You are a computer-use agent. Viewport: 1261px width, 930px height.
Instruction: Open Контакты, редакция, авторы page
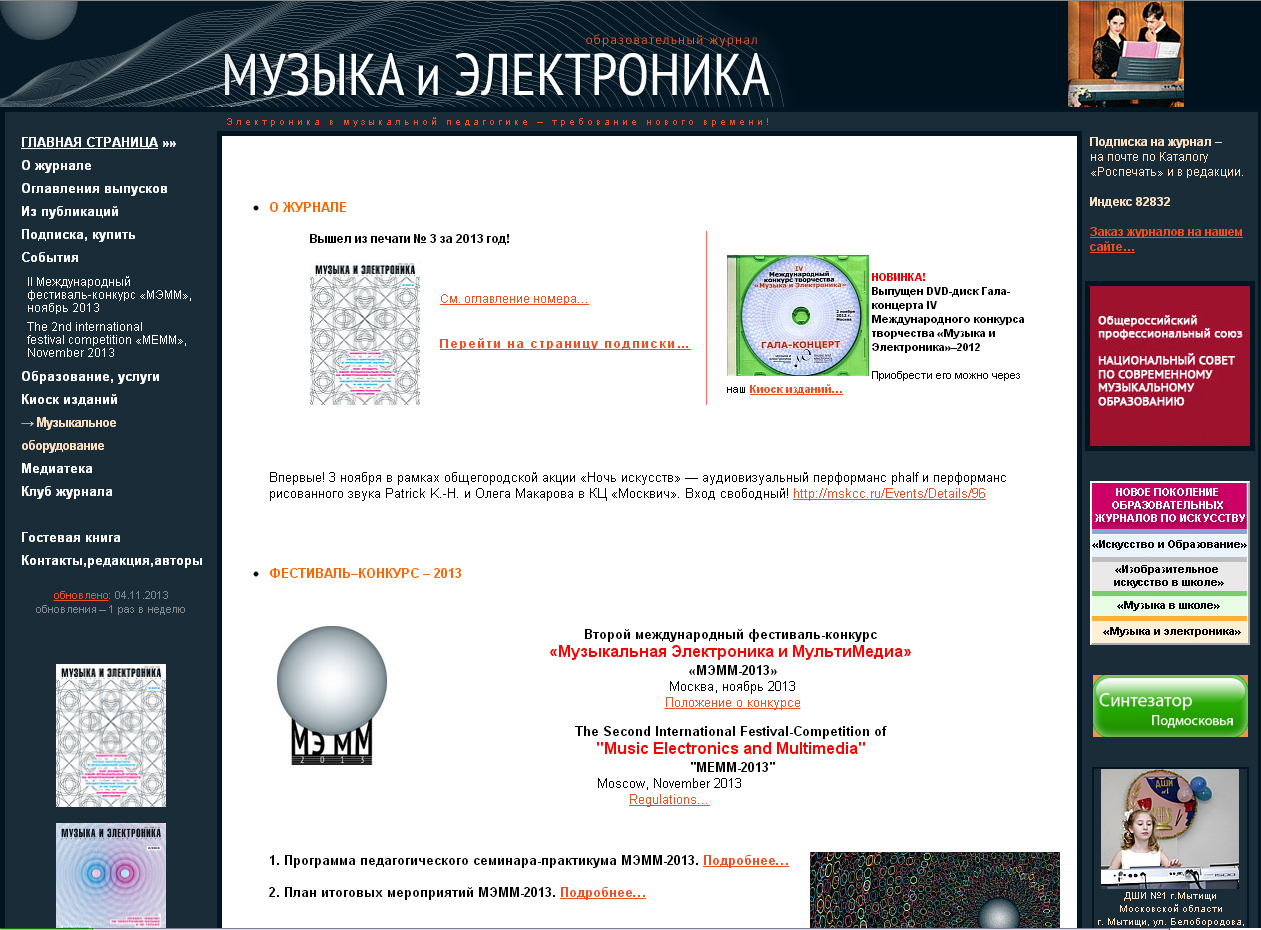[x=112, y=560]
